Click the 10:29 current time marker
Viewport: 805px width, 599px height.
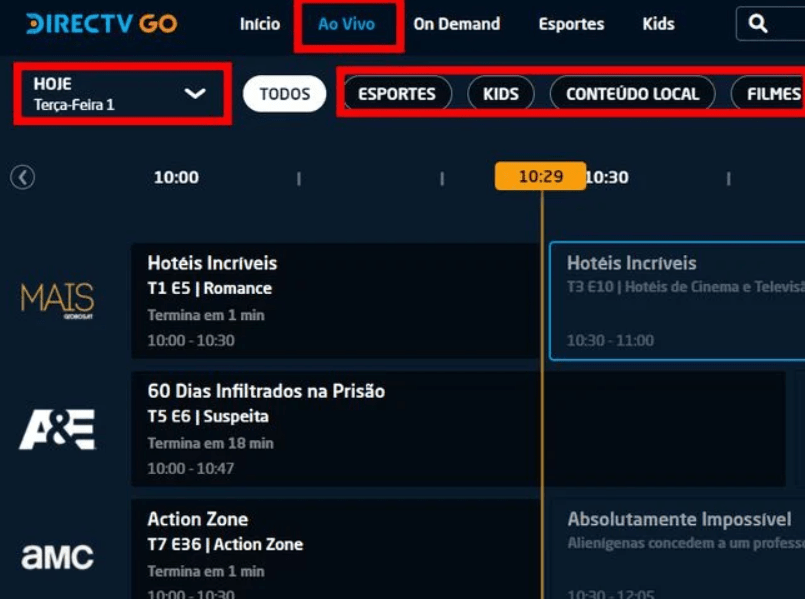(x=540, y=176)
